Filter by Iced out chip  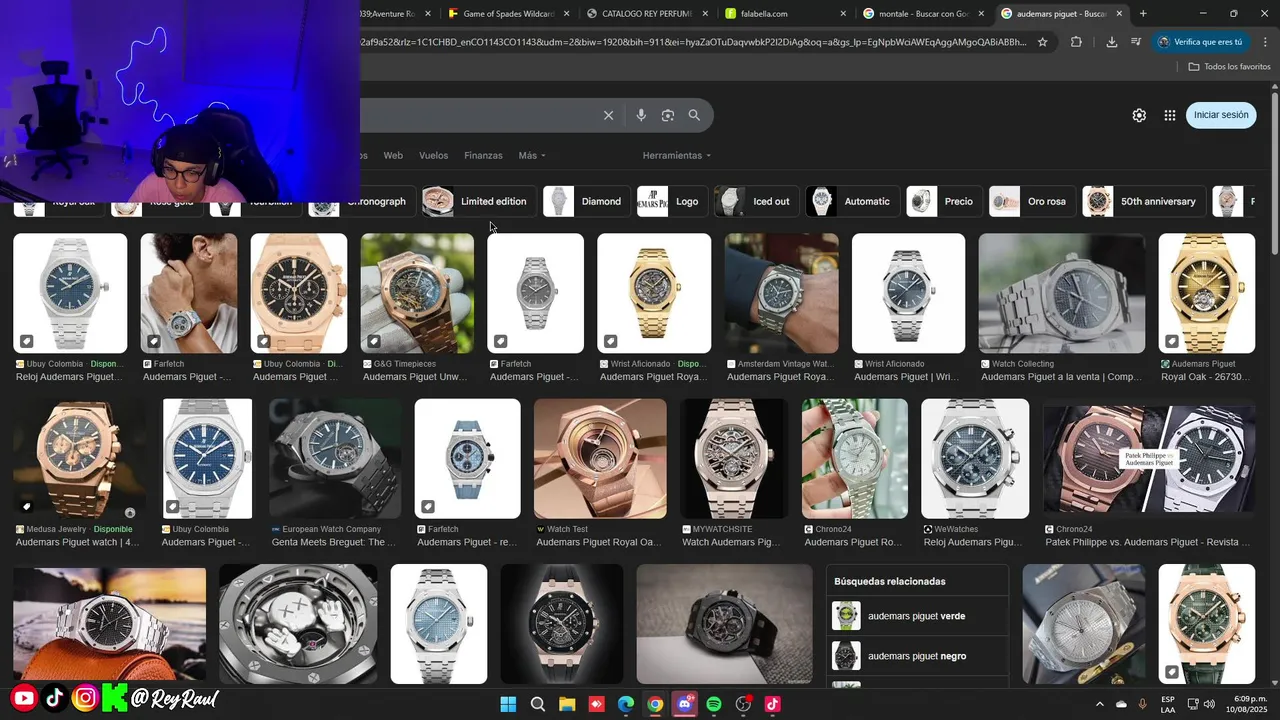click(x=756, y=201)
